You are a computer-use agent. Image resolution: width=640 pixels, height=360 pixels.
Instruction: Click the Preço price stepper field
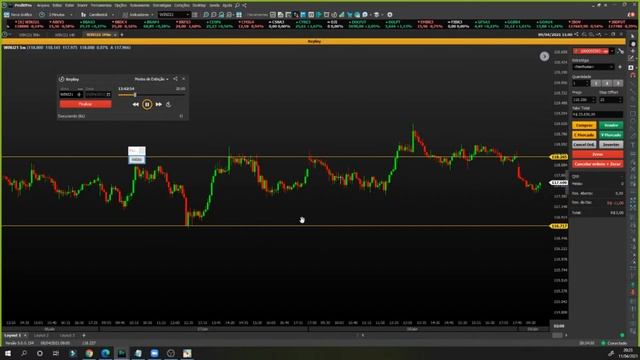coord(584,100)
